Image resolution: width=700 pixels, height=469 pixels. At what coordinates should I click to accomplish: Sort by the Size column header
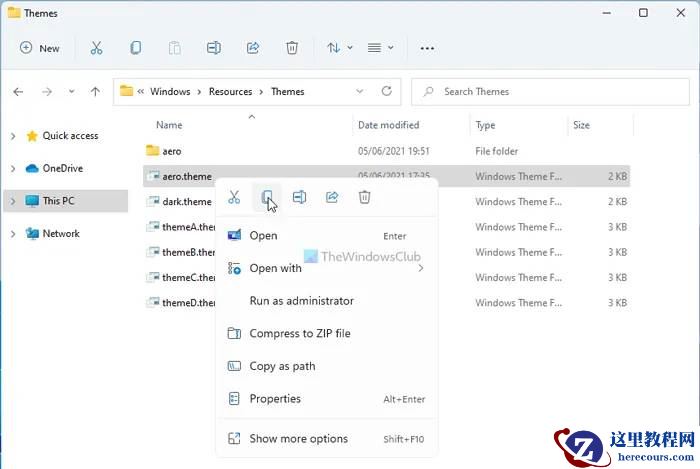pos(581,125)
